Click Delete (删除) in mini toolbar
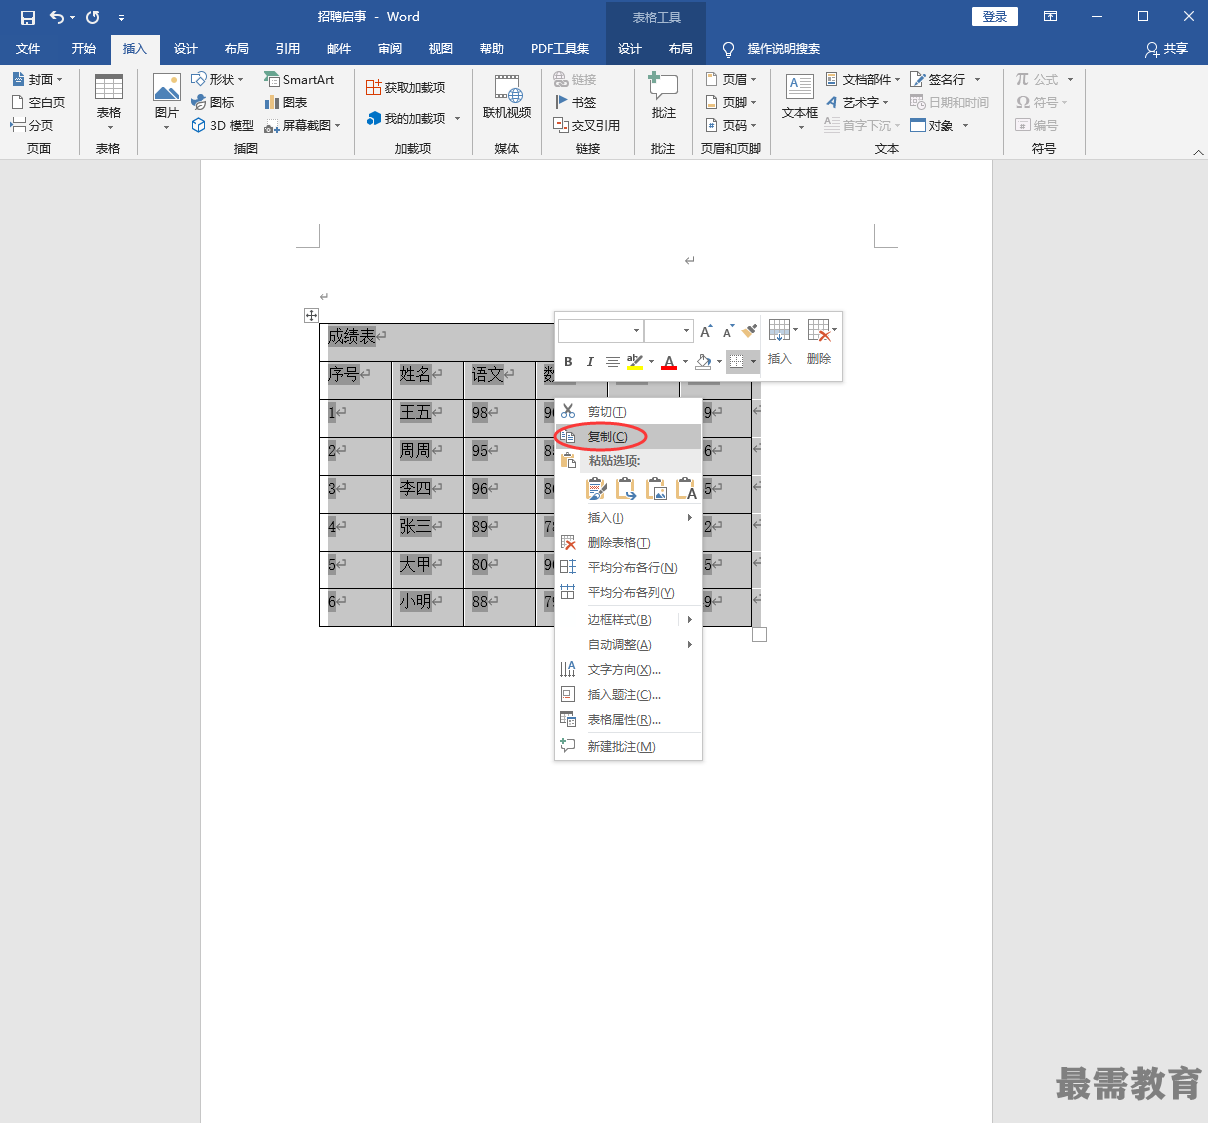1208x1123 pixels. 820,343
